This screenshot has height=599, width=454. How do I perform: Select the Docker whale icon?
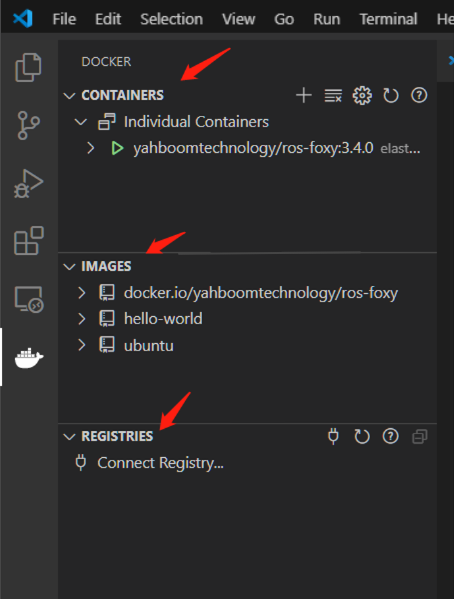point(29,358)
